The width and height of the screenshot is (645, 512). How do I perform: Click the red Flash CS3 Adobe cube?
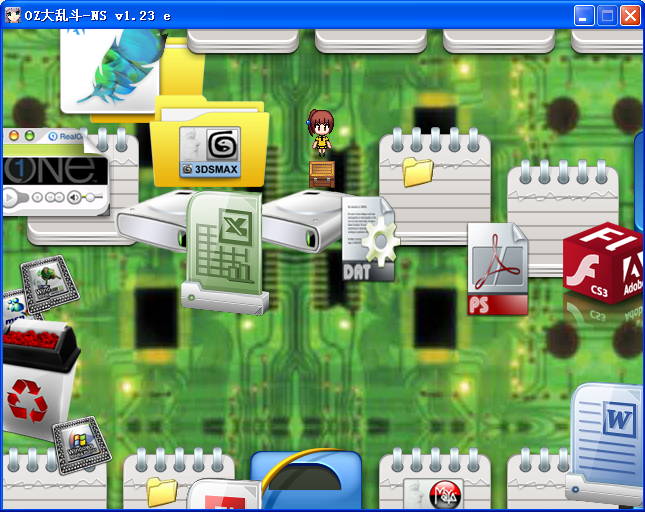click(603, 263)
